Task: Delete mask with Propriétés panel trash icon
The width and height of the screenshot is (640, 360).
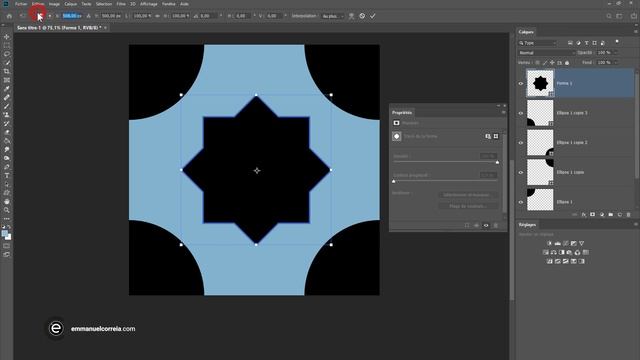Action: pyautogui.click(x=496, y=225)
